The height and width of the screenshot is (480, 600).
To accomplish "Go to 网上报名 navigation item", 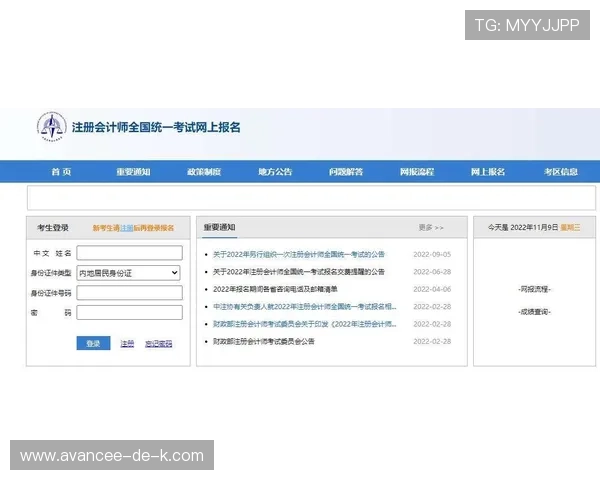I will tap(488, 172).
